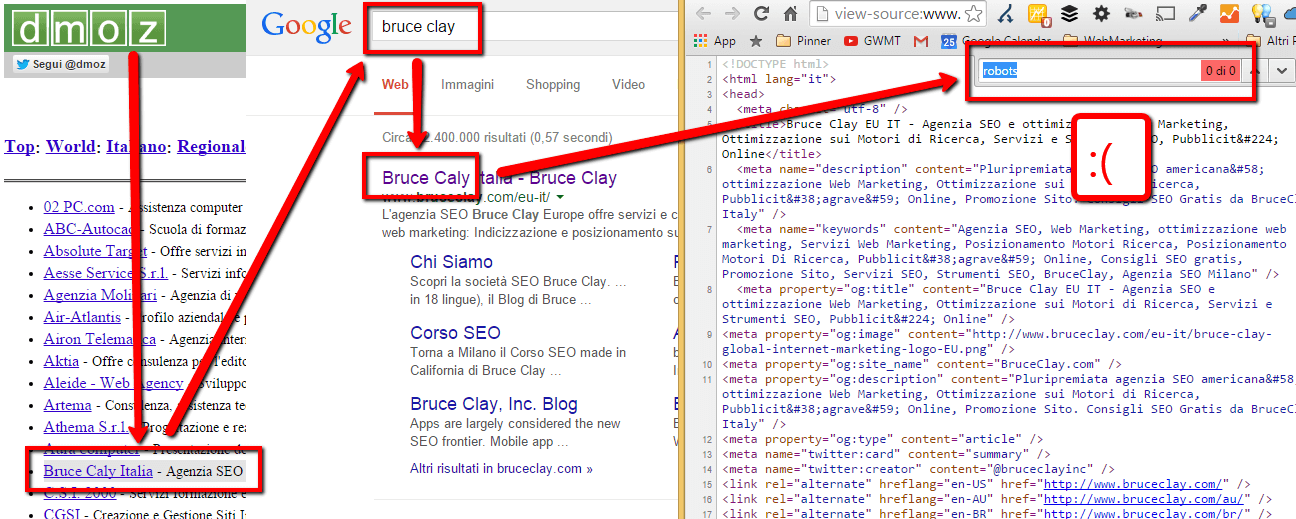The image size is (1296, 519).
Task: Open the 02 PC.com directory listing
Action: tap(79, 207)
